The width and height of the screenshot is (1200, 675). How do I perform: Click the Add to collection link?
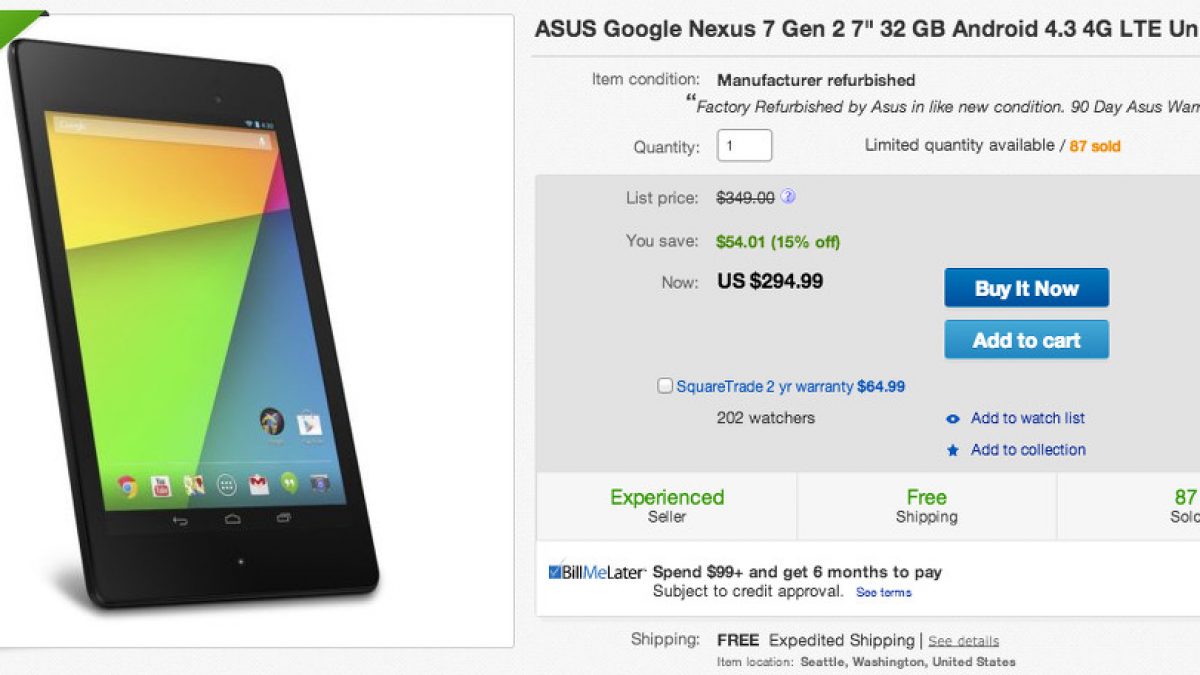pos(1027,450)
